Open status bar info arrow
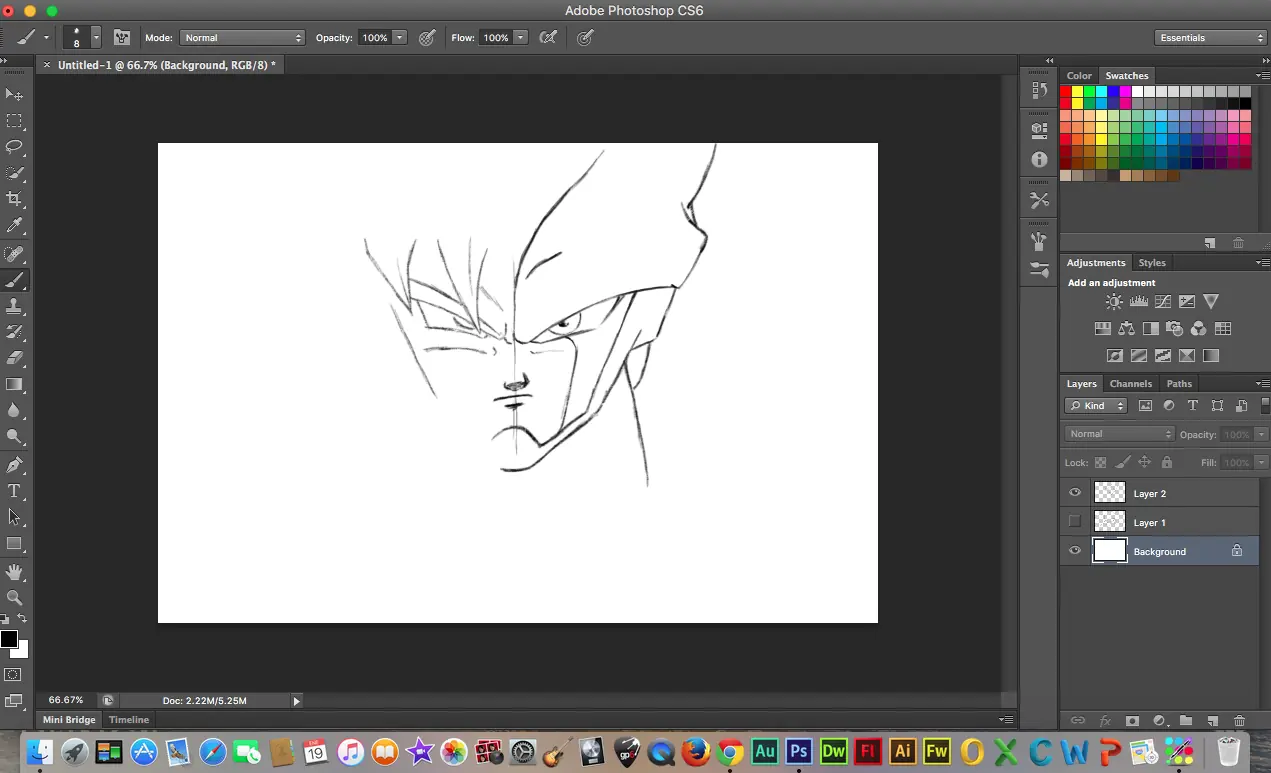The width and height of the screenshot is (1271, 773). pos(296,701)
